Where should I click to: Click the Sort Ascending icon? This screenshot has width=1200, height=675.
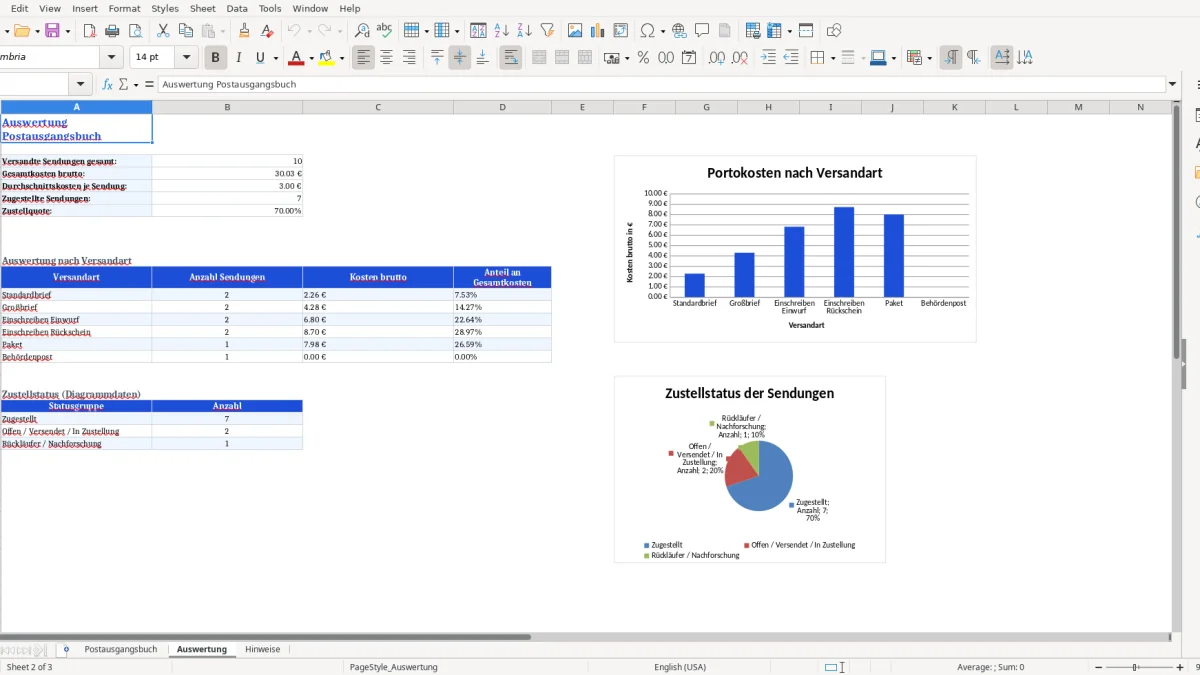click(502, 31)
